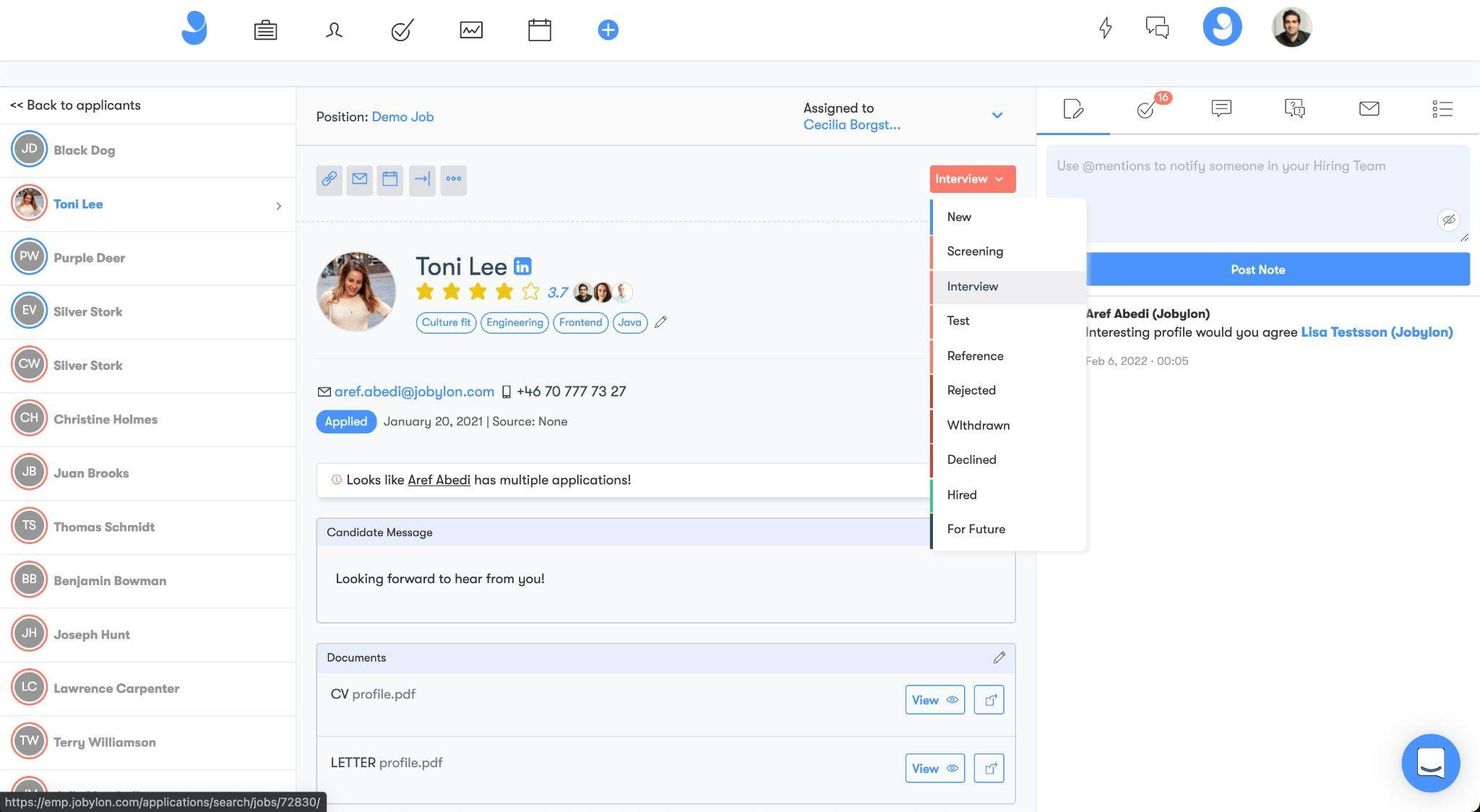The image size is (1480, 812).
Task: Copy link with the chain link toolbar icon
Action: tap(329, 180)
